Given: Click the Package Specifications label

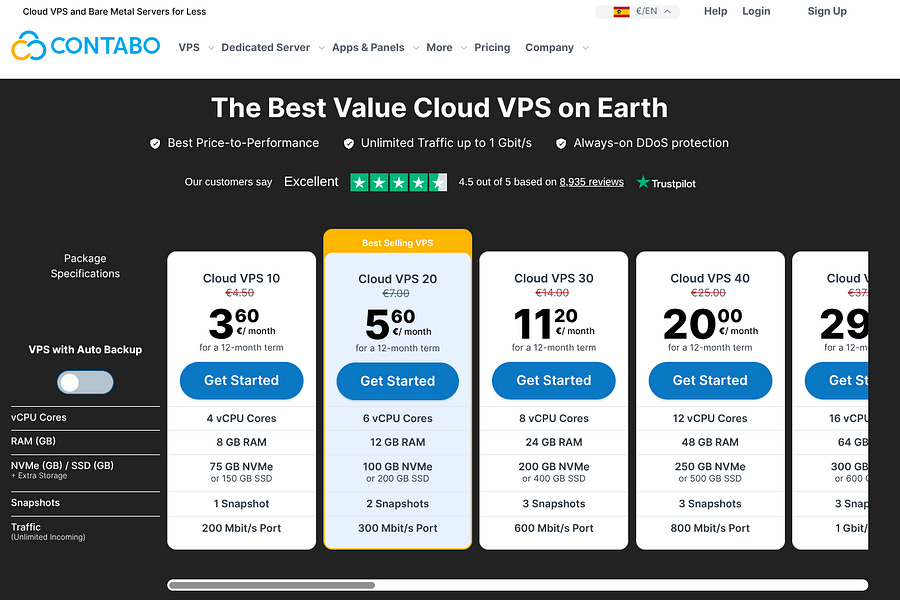Looking at the screenshot, I should (85, 266).
